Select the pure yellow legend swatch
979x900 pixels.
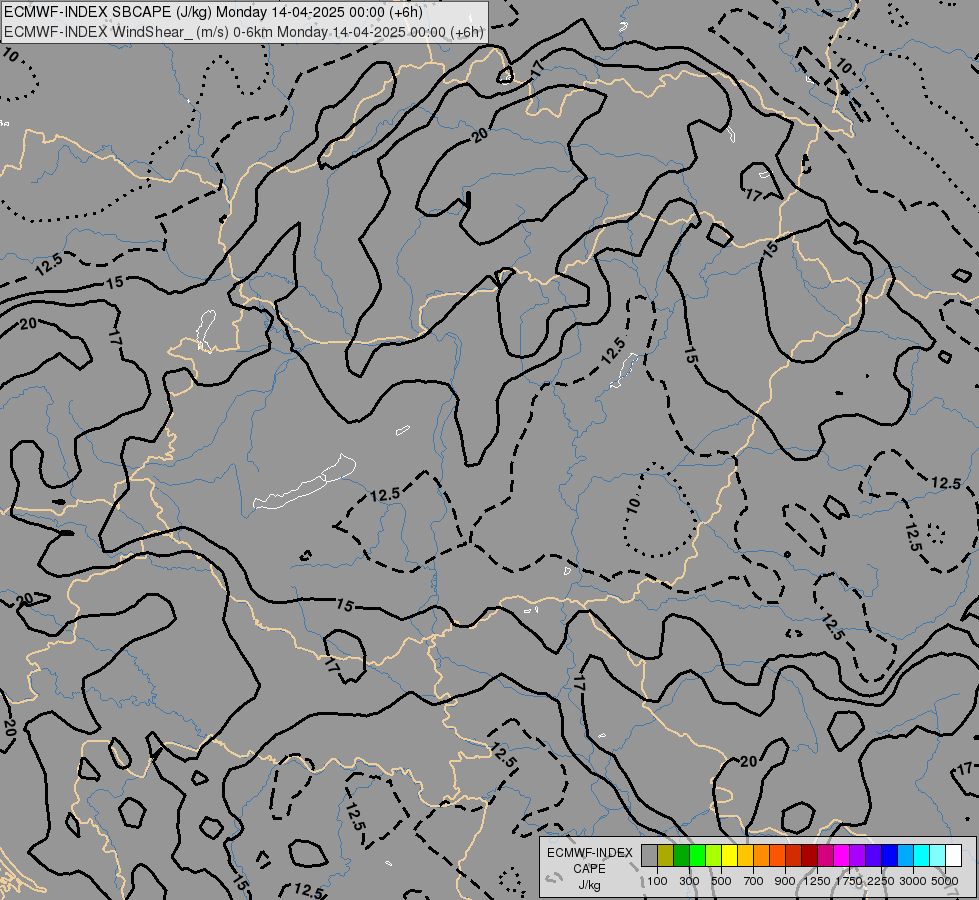coord(729,855)
